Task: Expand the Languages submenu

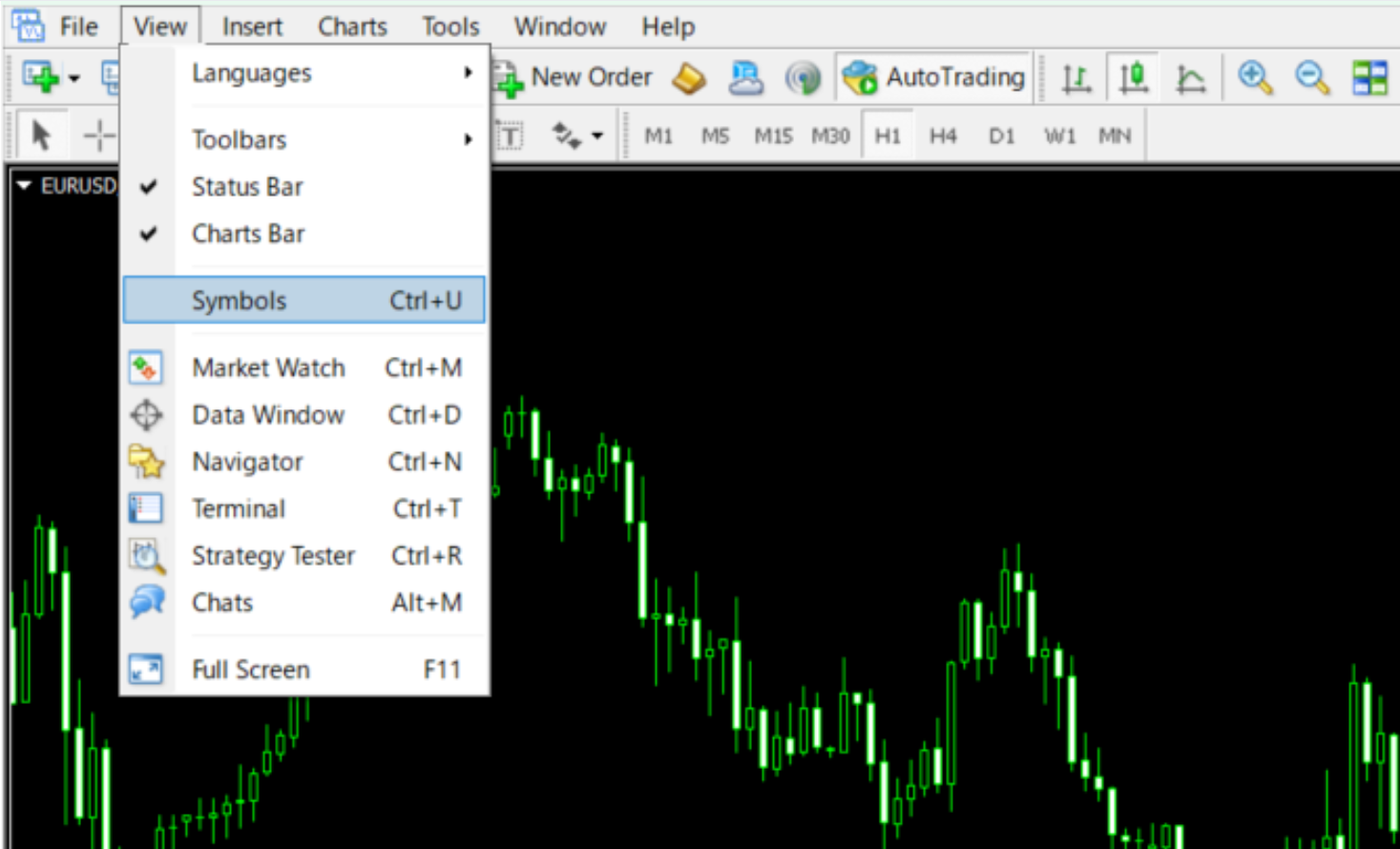Action: coord(250,71)
